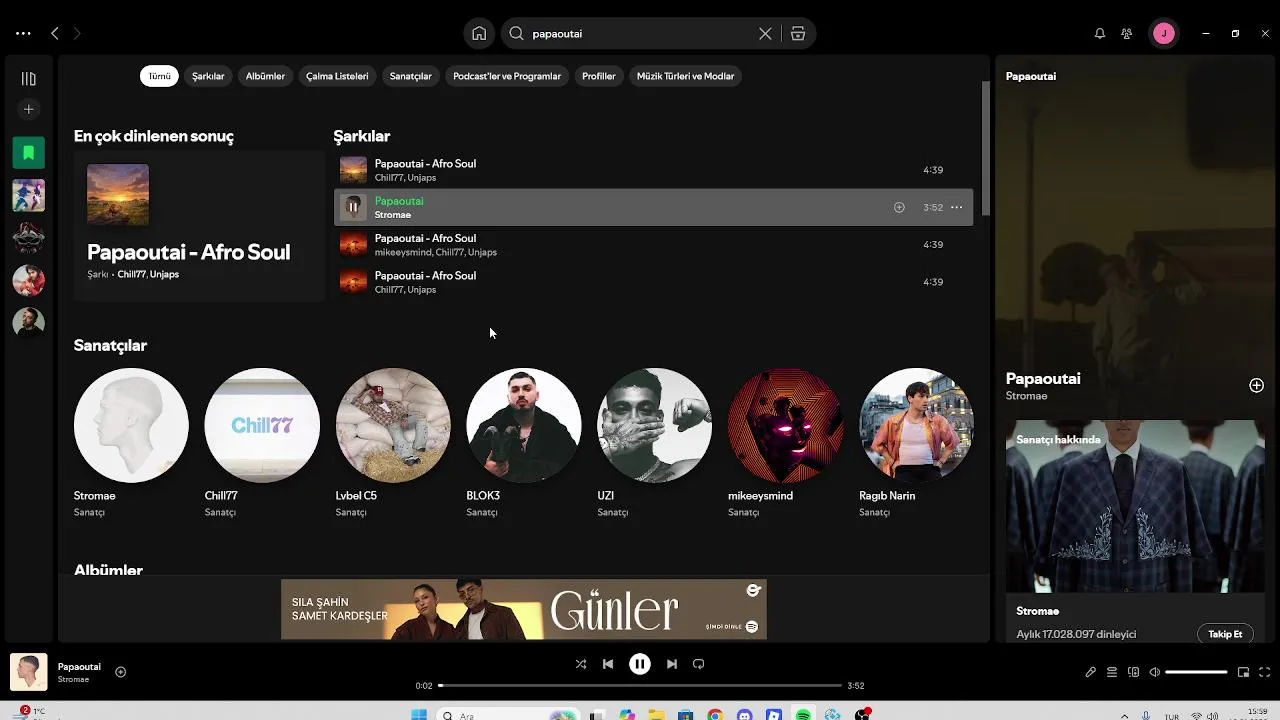Add Papaoutai to library in right panel
Viewport: 1280px width, 720px height.
coord(1256,385)
